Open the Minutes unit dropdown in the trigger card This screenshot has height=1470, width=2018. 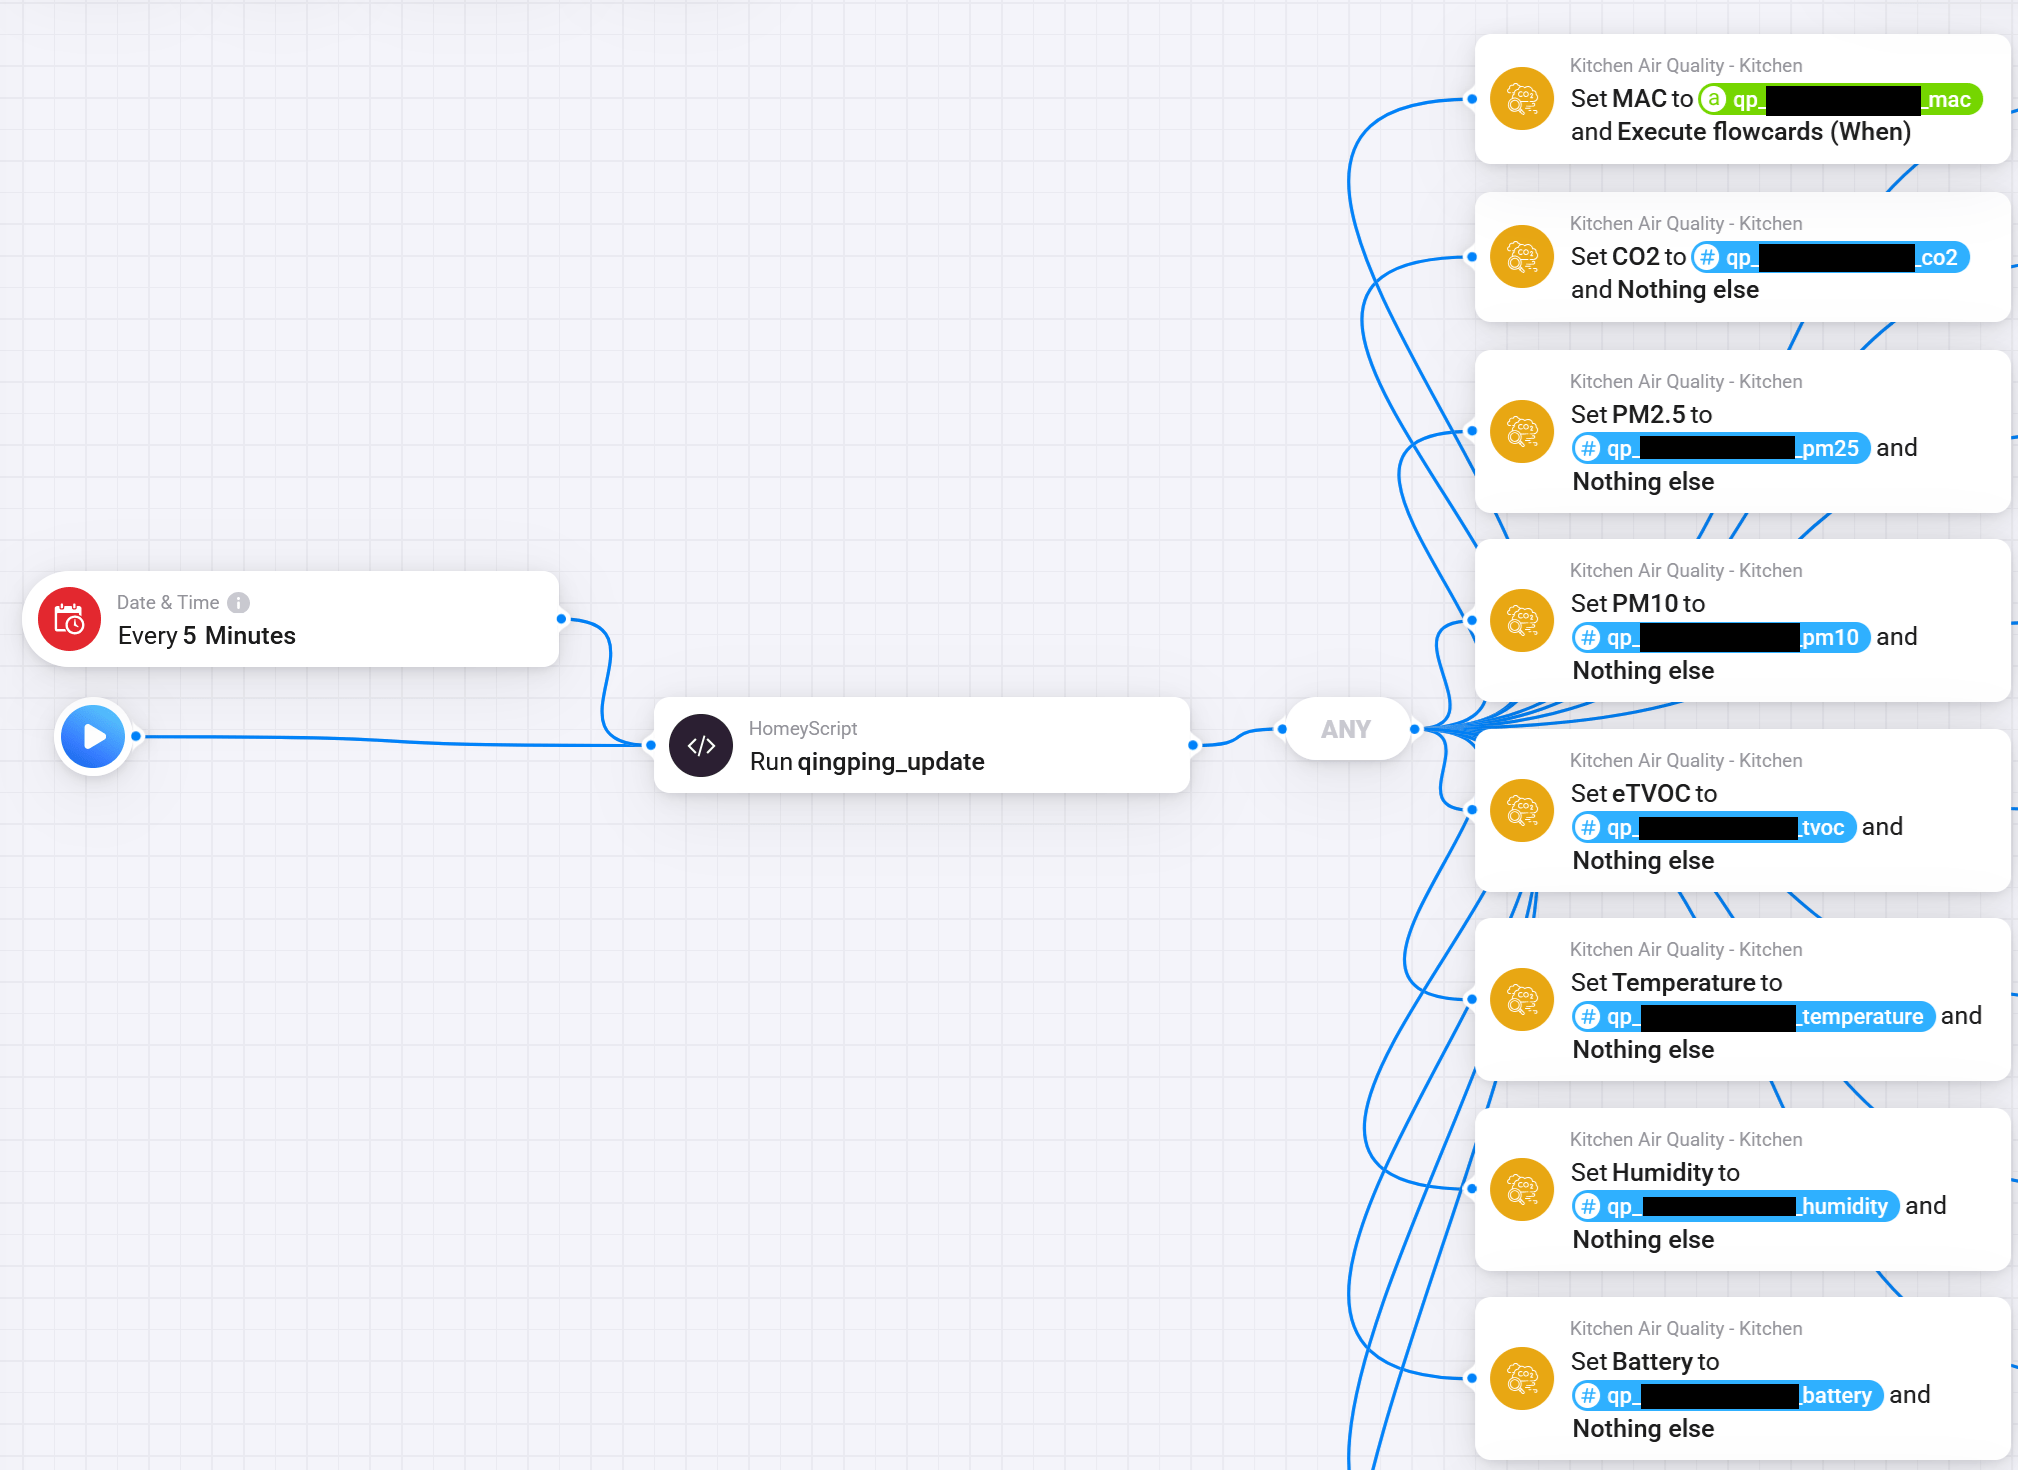[x=250, y=636]
